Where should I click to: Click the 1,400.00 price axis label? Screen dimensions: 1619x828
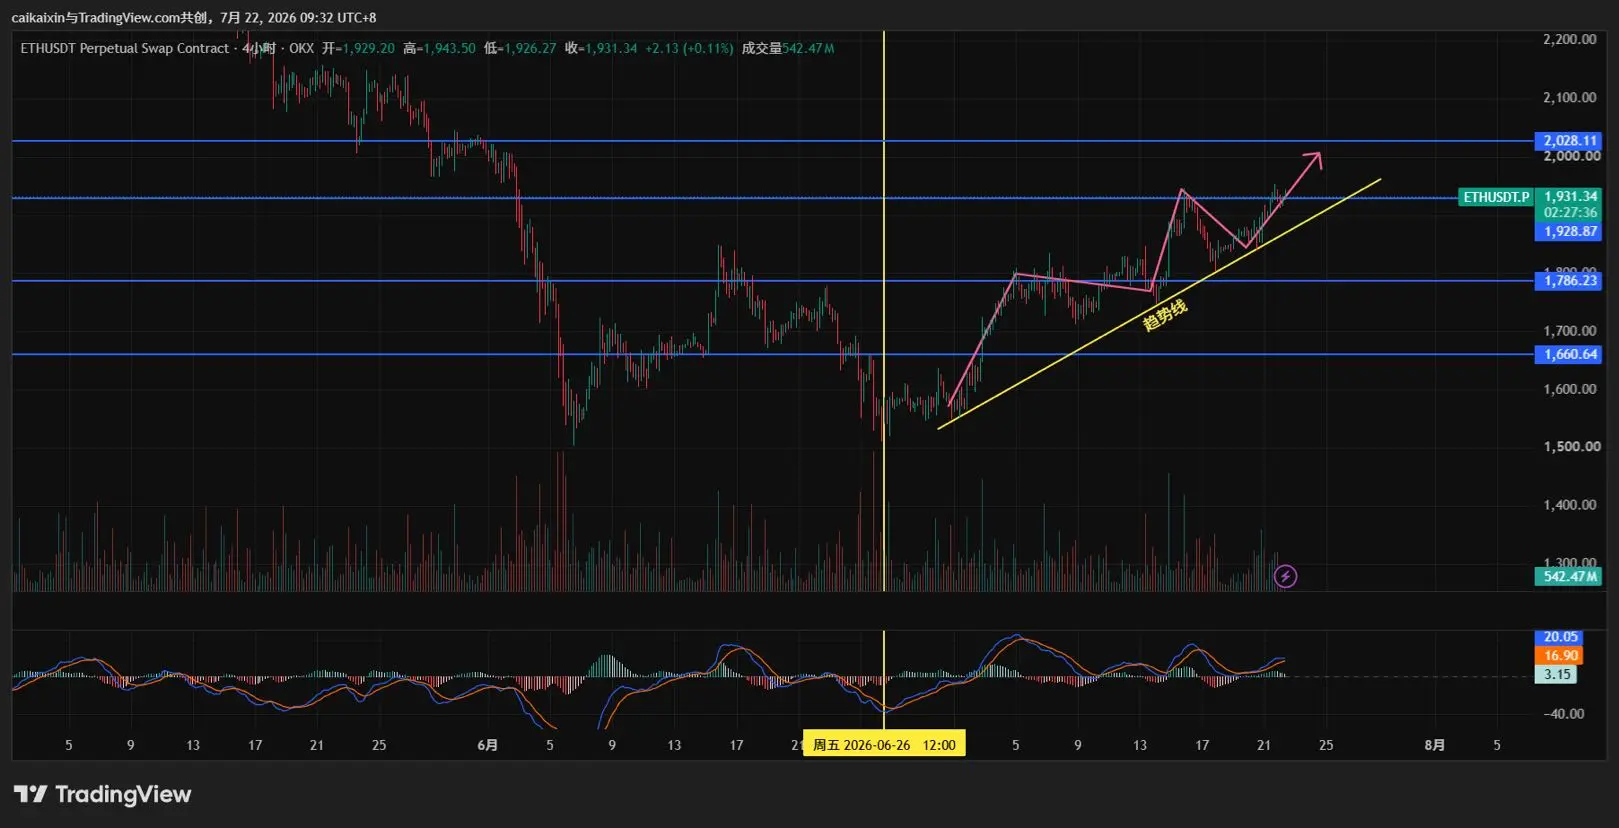coord(1569,505)
